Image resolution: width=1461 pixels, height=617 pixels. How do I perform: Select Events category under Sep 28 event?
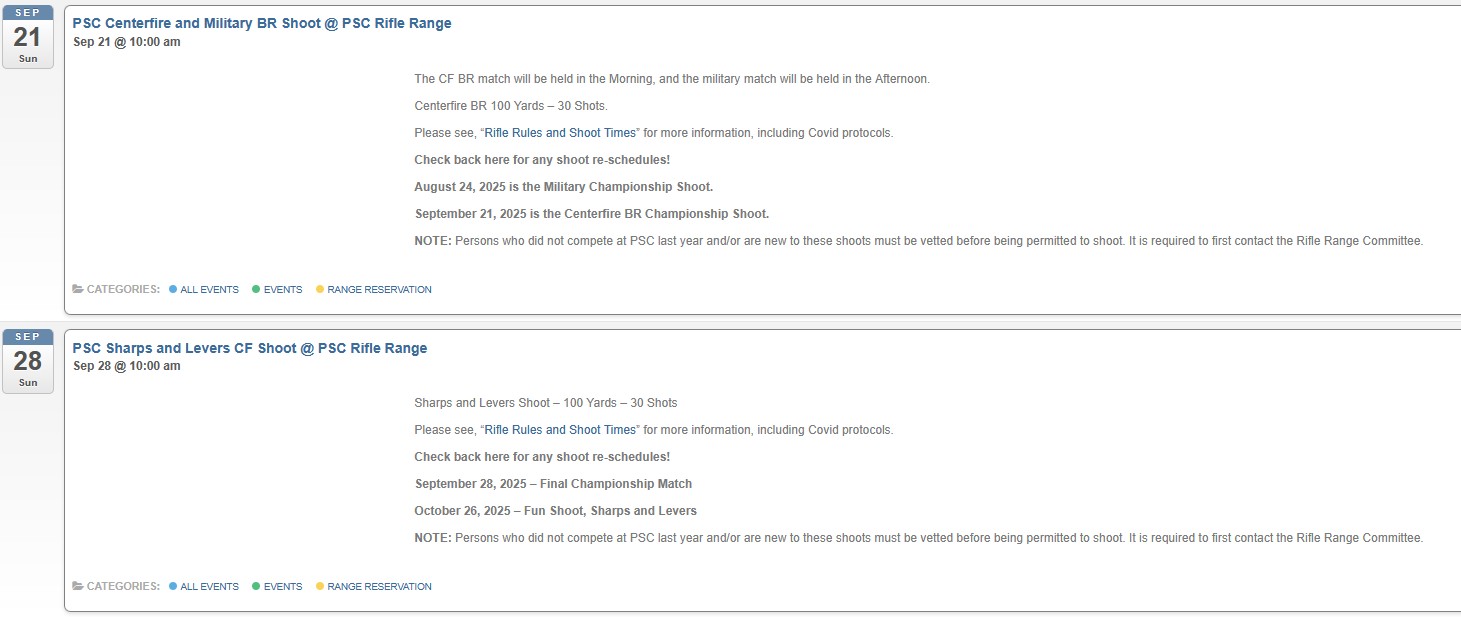coord(283,587)
